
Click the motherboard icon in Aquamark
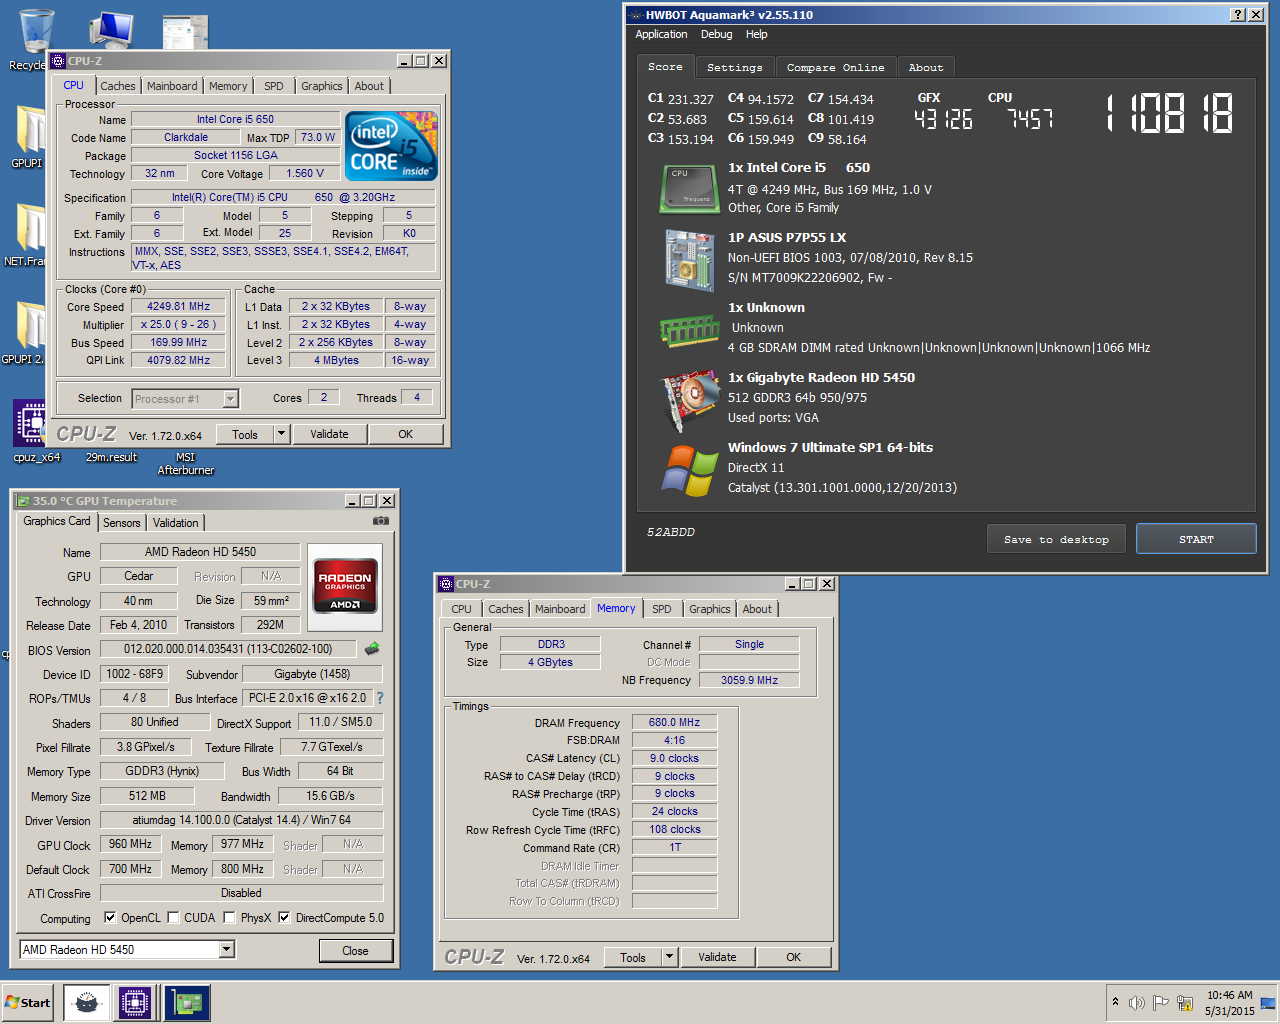click(689, 259)
